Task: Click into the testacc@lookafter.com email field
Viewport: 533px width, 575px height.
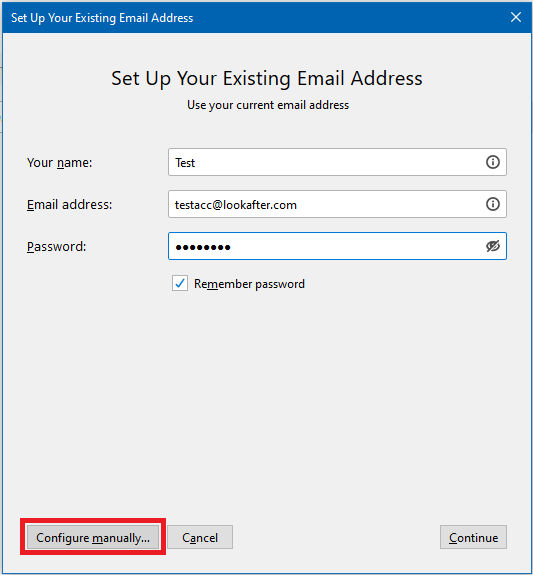Action: [337, 204]
